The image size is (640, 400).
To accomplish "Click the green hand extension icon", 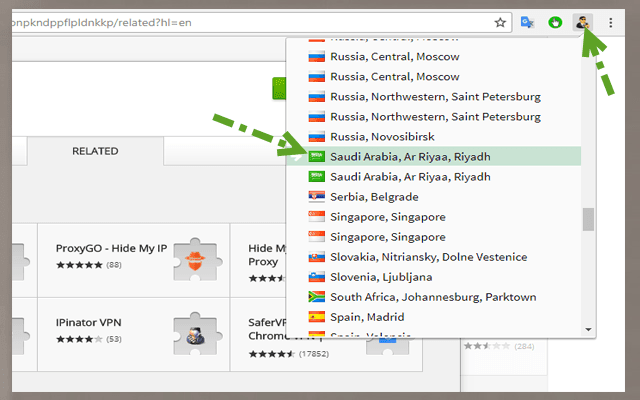I will [553, 22].
